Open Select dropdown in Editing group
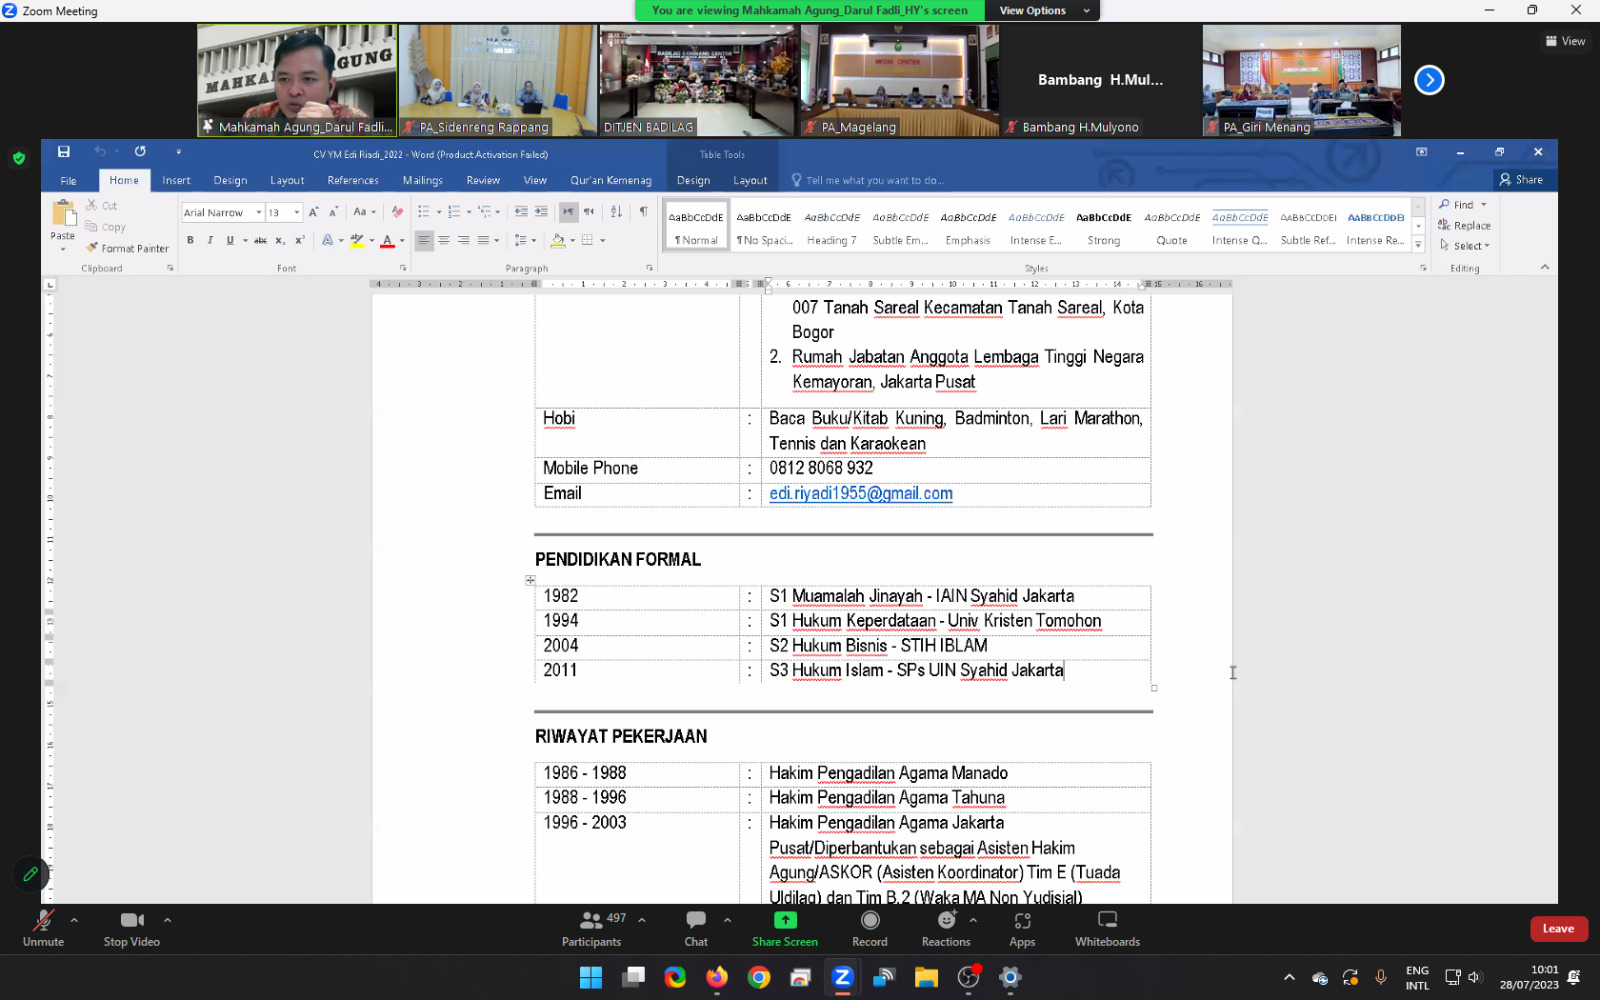Screen dimensions: 1600x1000 [x=1465, y=245]
